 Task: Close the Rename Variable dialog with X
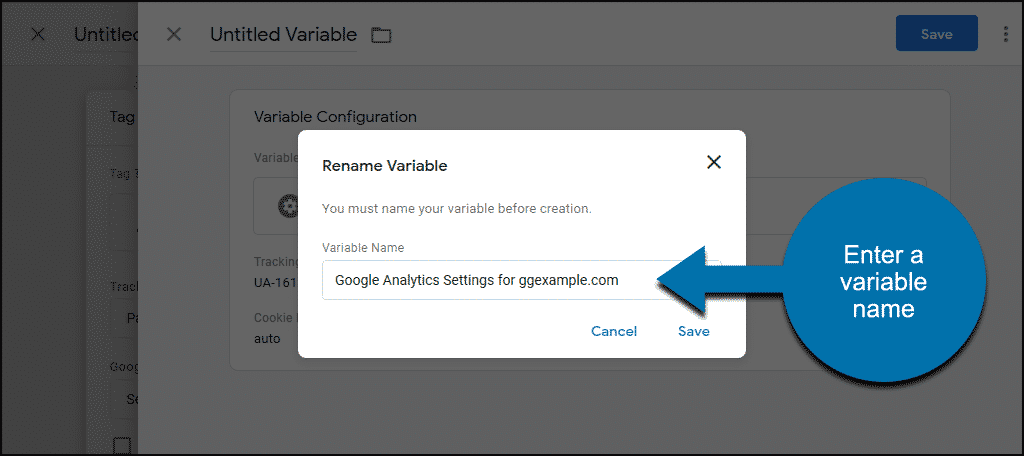click(714, 163)
